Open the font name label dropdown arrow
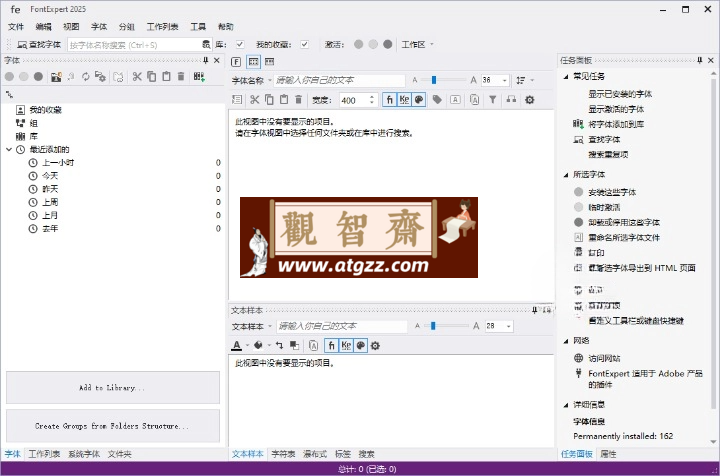This screenshot has height=476, width=720. (x=270, y=81)
